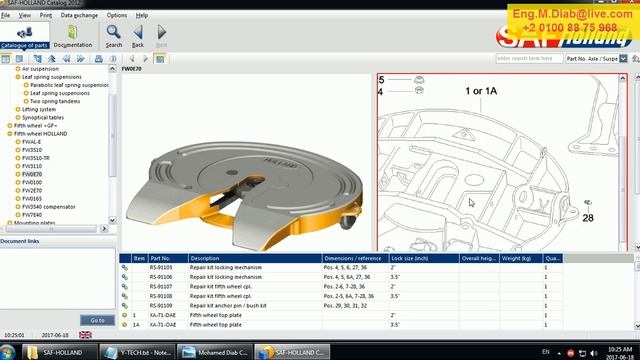Select FW3540 compensator tree item
Viewport: 640px width, 360px height.
(x=49, y=207)
